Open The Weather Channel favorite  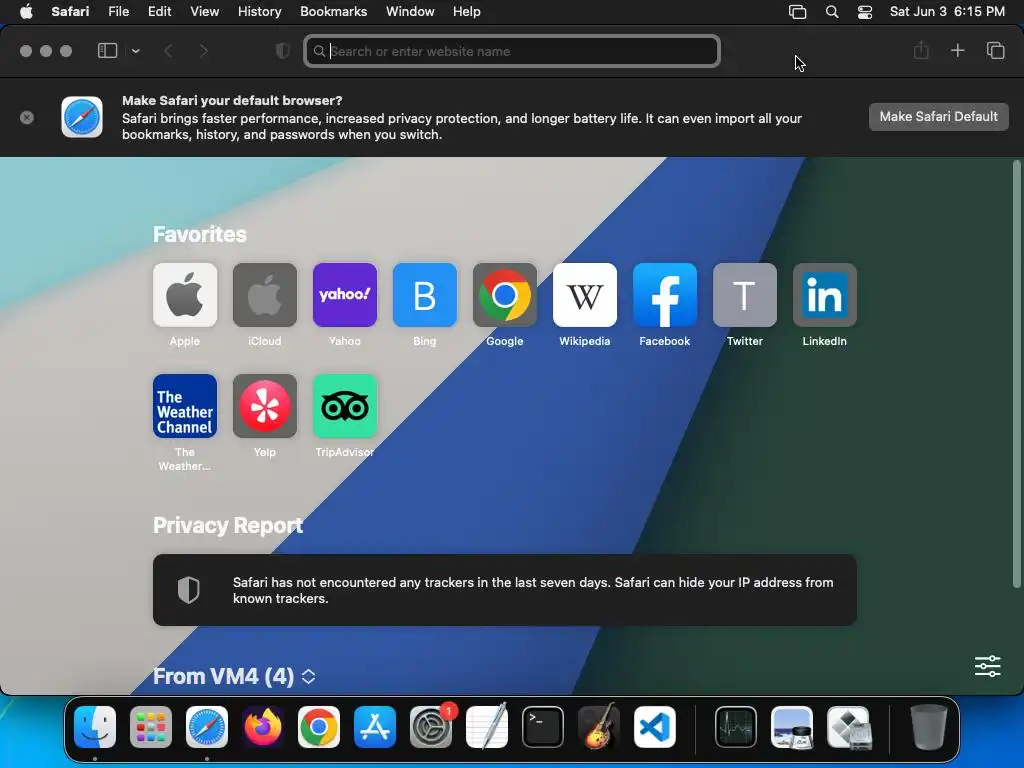coord(185,406)
